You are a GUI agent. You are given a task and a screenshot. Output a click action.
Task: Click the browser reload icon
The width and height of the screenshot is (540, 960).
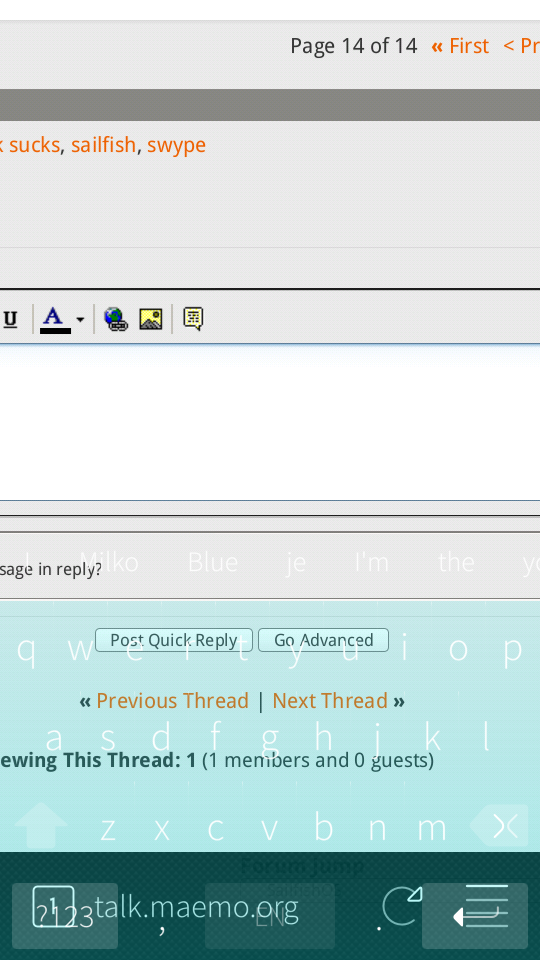tap(402, 906)
